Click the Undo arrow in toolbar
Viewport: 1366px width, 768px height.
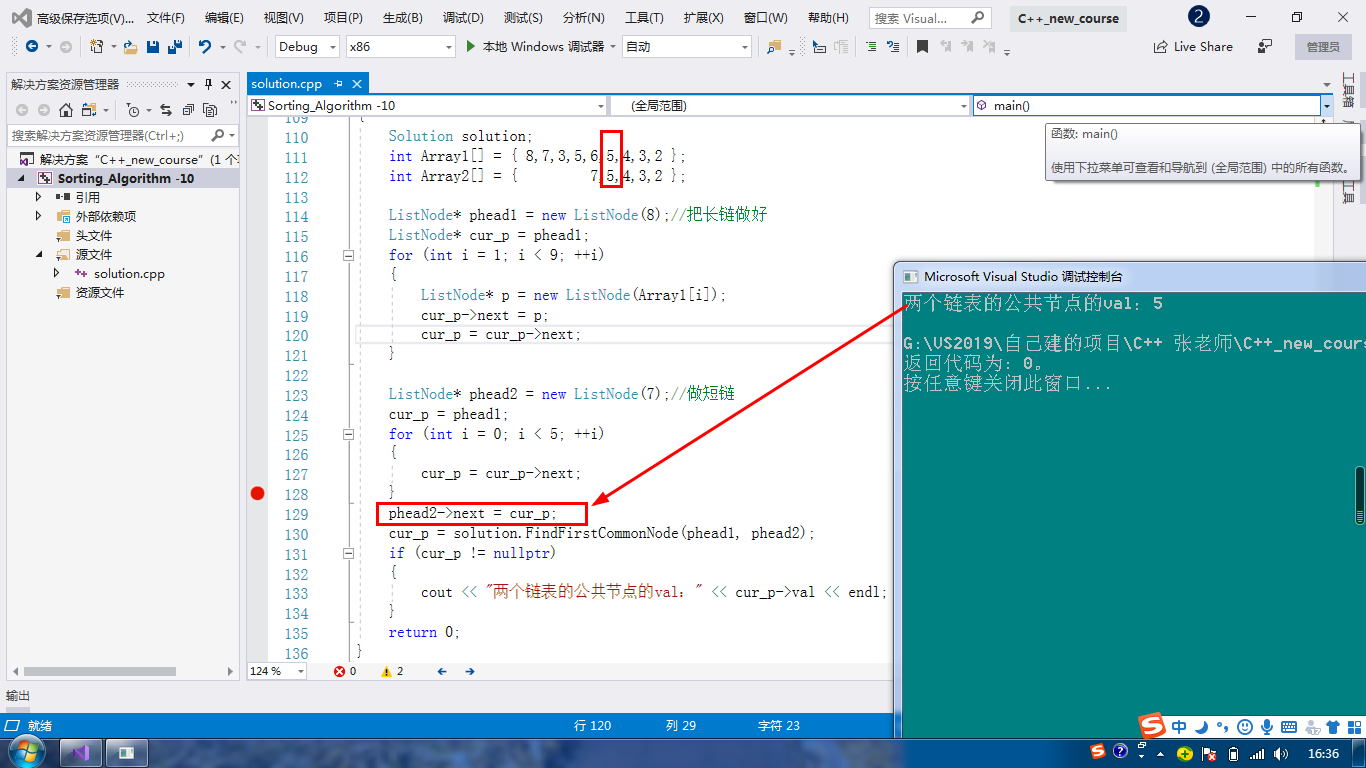(x=205, y=46)
